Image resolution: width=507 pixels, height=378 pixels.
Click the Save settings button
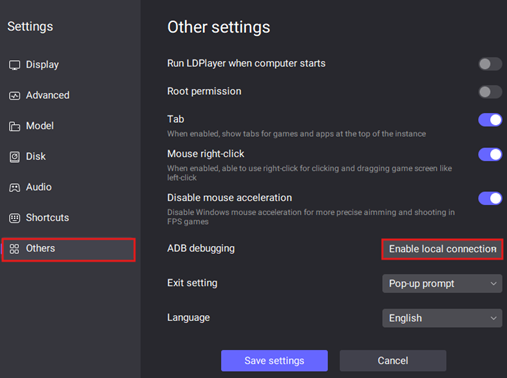coord(274,361)
